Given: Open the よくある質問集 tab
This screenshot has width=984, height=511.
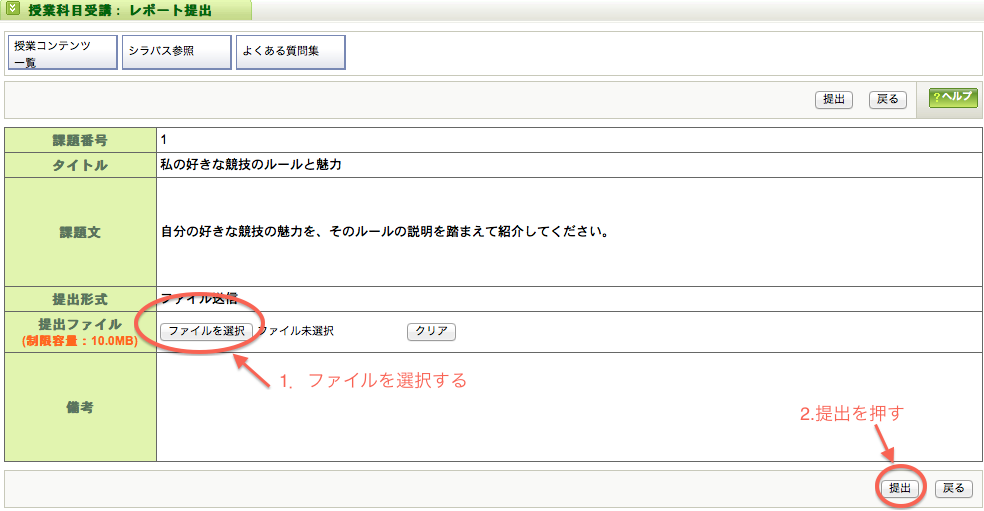Looking at the screenshot, I should (291, 52).
